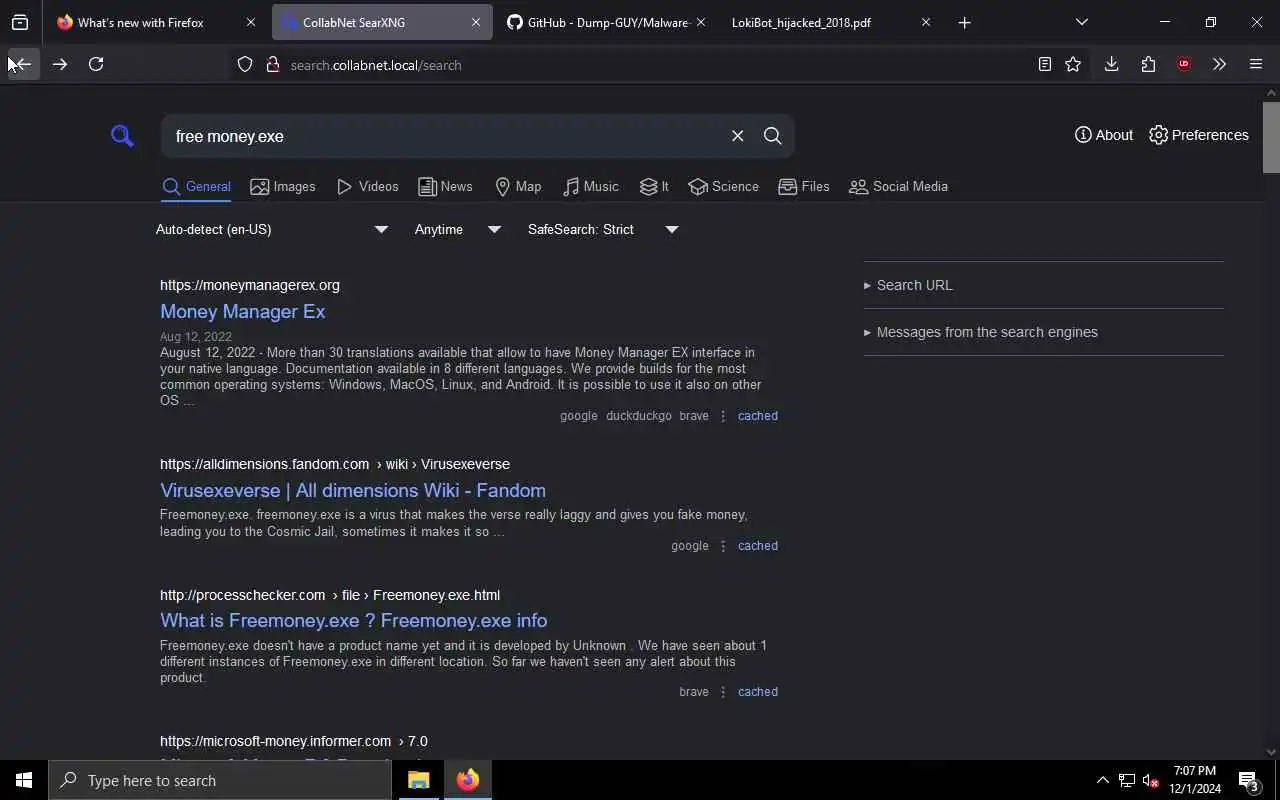Viewport: 1280px width, 800px height.
Task: Open Preferences settings
Action: click(x=1199, y=135)
